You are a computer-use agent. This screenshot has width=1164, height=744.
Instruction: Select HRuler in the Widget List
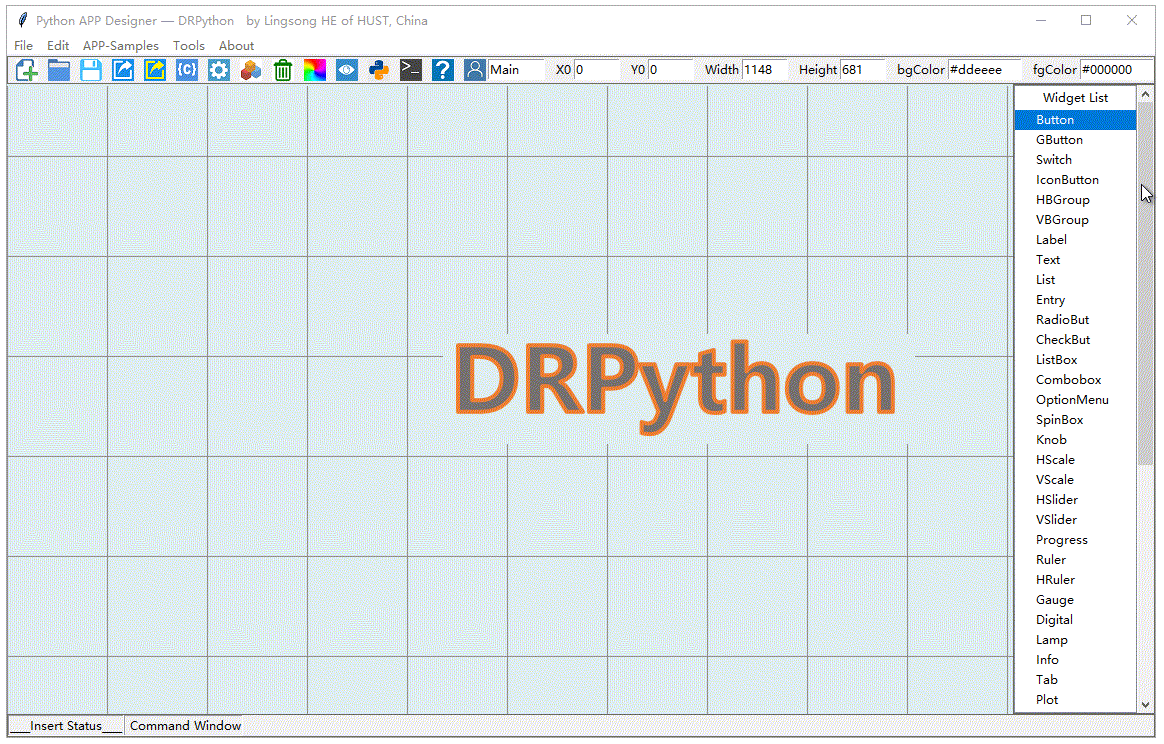1075,581
